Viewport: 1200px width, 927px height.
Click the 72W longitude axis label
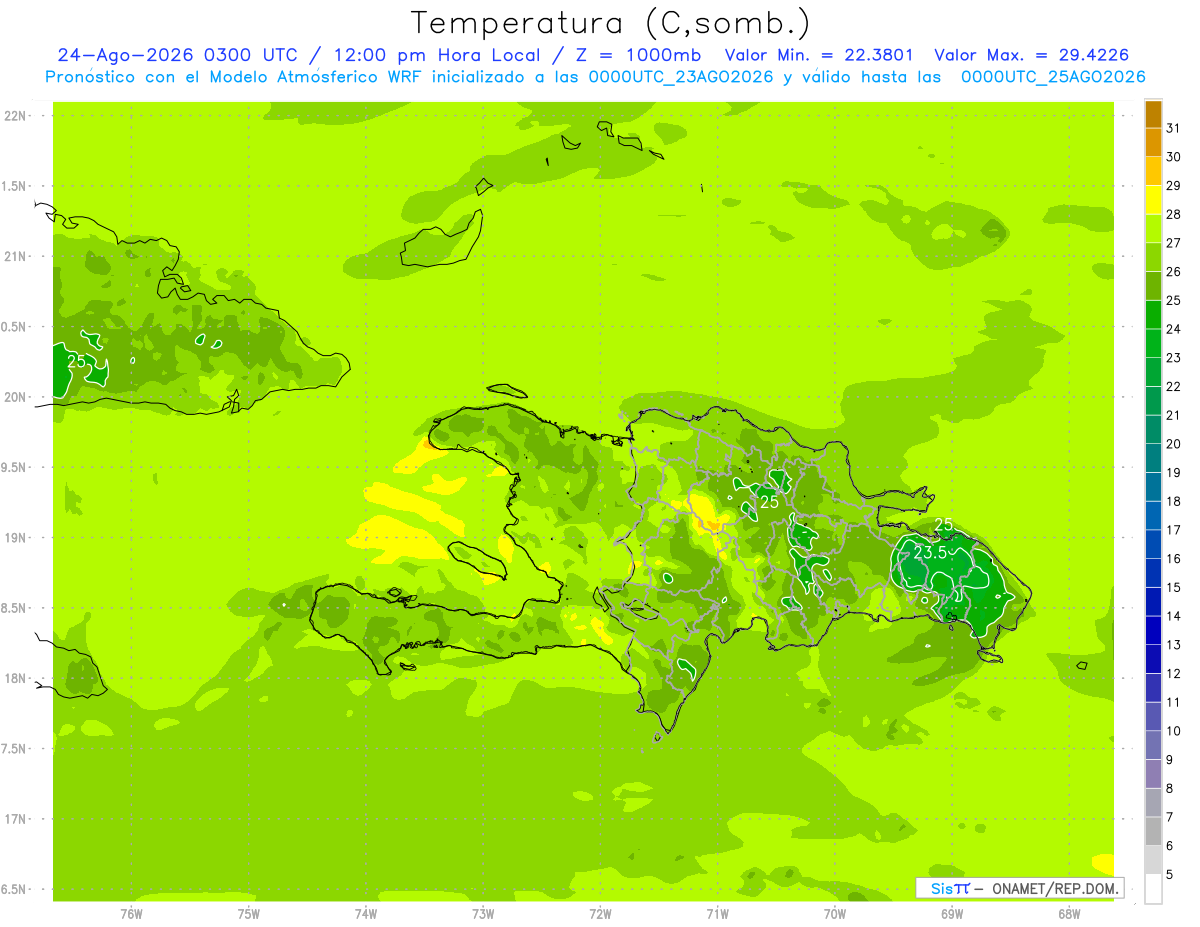(600, 913)
